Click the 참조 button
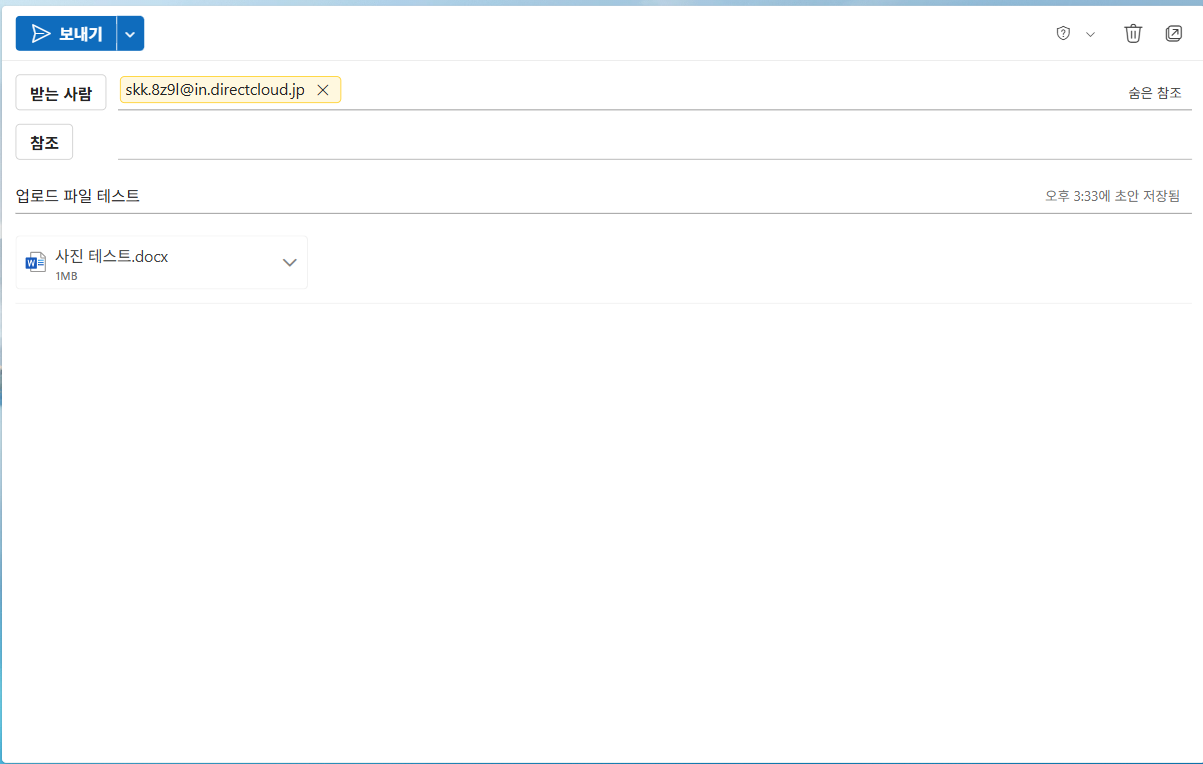 click(44, 142)
